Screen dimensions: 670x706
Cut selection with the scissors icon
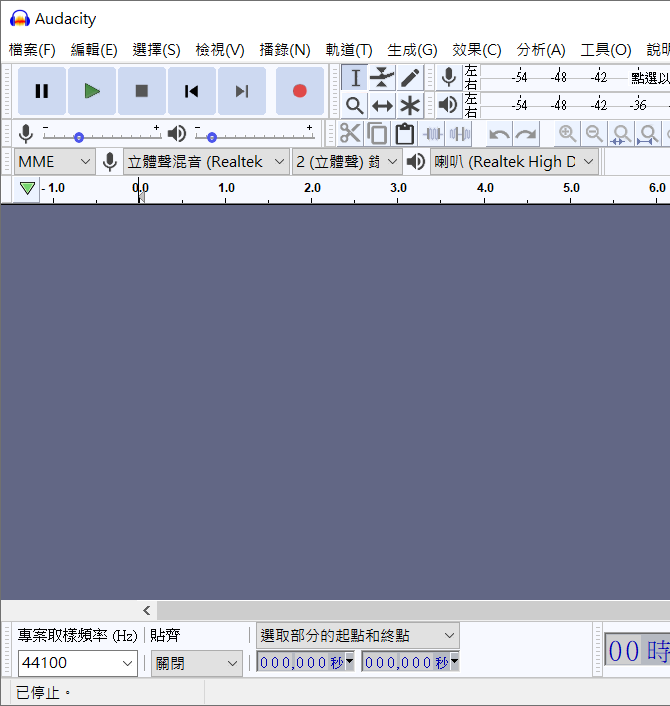click(x=350, y=134)
